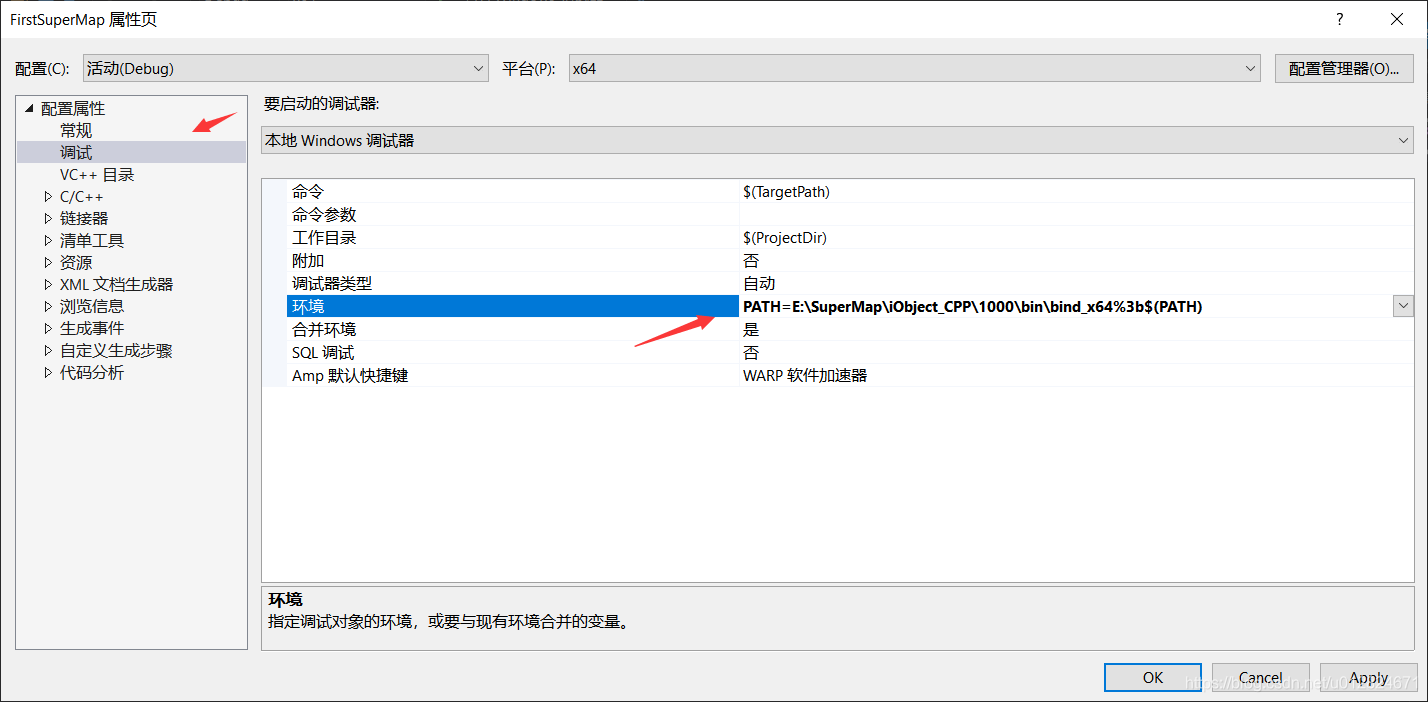Screen dimensions: 1428x702
Task: Select the 常规 (General) tree item
Action: 75,130
